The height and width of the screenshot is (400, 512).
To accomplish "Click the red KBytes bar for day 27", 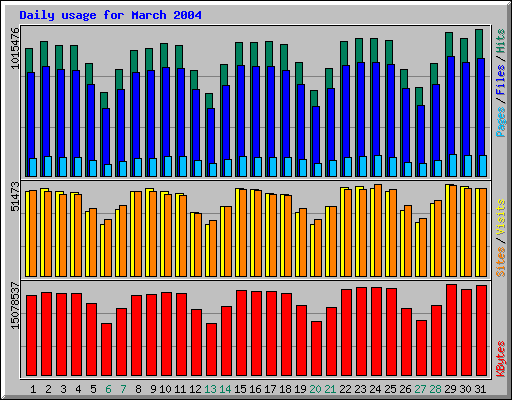I will pos(421,348).
